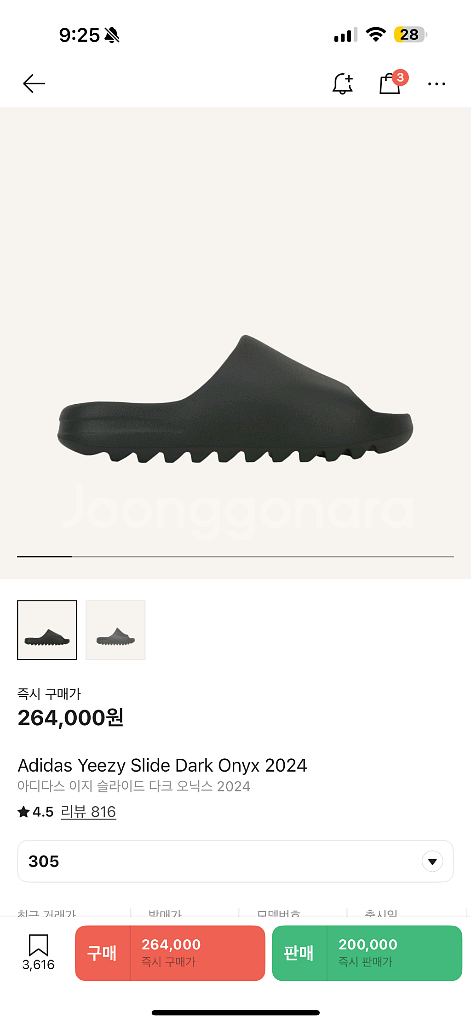
Task: Open the size selector field showing 305
Action: [235, 861]
